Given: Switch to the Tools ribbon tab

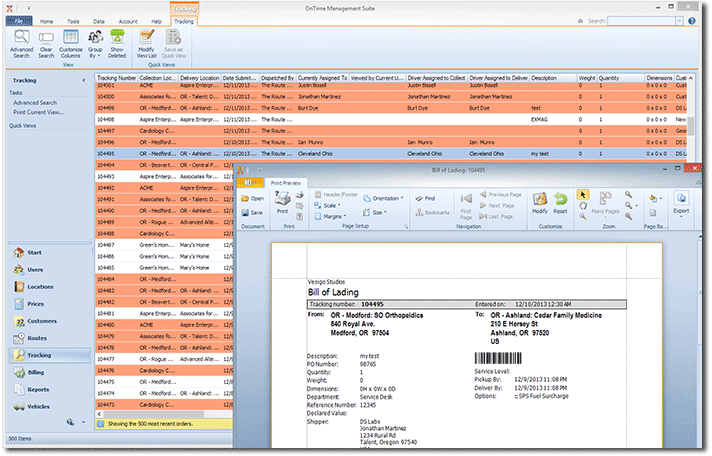Looking at the screenshot, I should point(73,21).
